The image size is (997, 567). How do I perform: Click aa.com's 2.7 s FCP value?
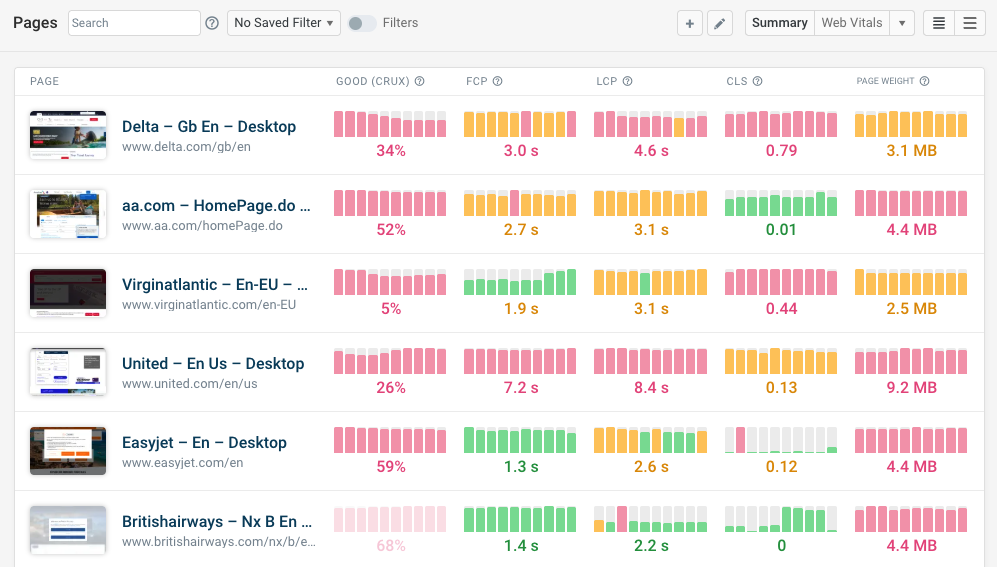coord(521,229)
